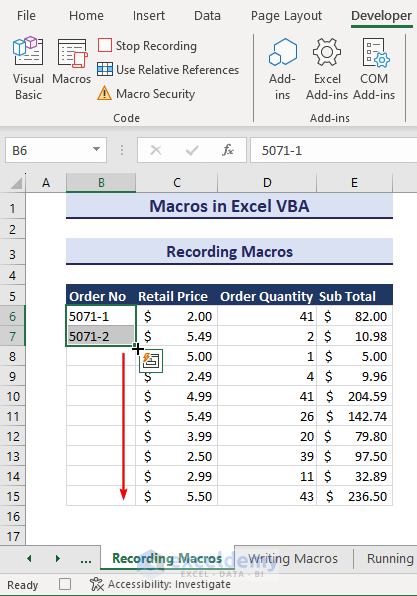Switch to the Writing Macros sheet
This screenshot has height=596, width=417.
(293, 558)
